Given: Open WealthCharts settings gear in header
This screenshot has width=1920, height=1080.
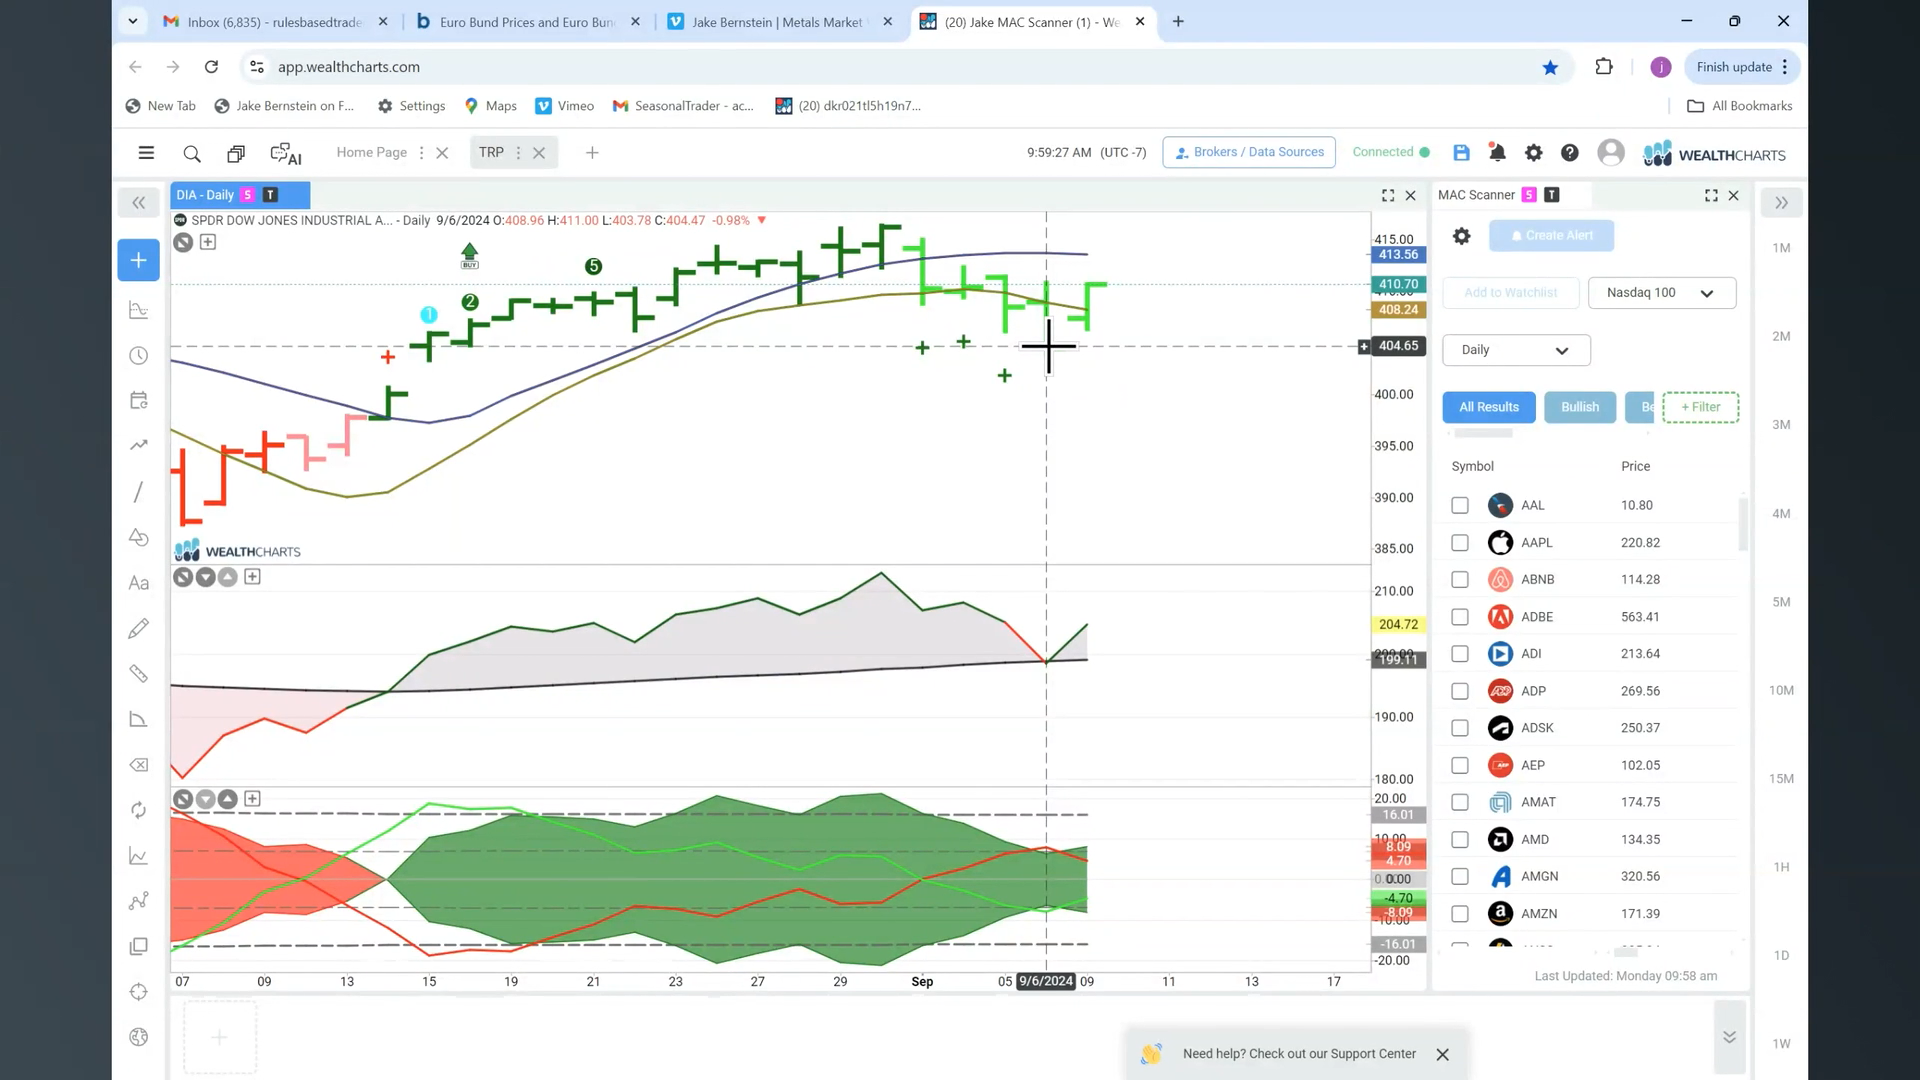Looking at the screenshot, I should coord(1533,153).
